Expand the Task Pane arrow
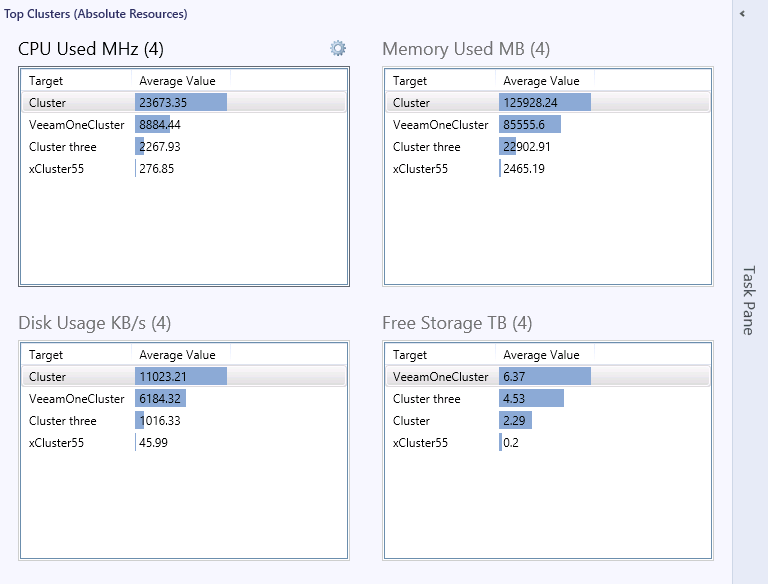This screenshot has width=768, height=584. click(x=742, y=14)
